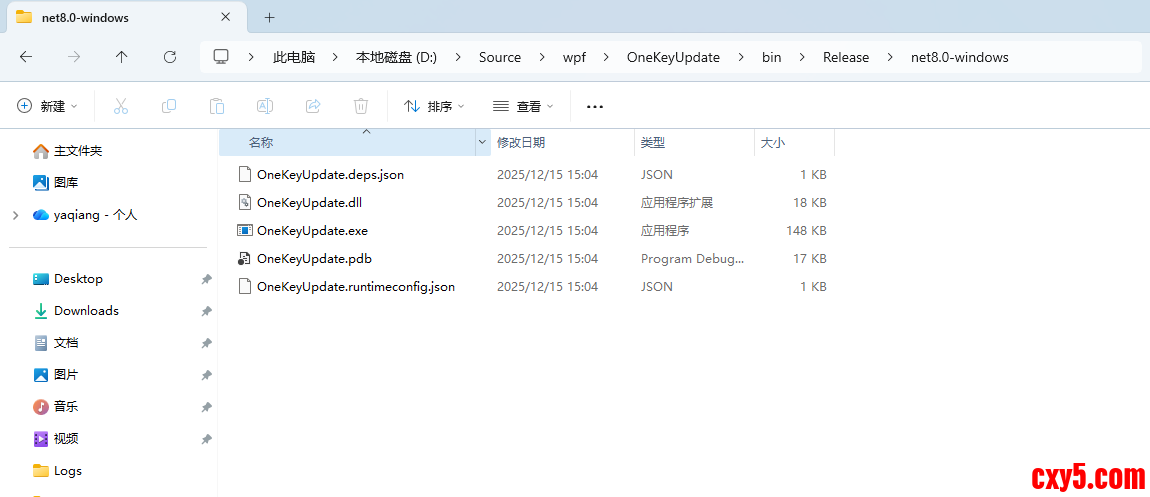Viewport: 1150px width, 497px height.
Task: Open the 排序 (Sort) dropdown
Action: (434, 106)
